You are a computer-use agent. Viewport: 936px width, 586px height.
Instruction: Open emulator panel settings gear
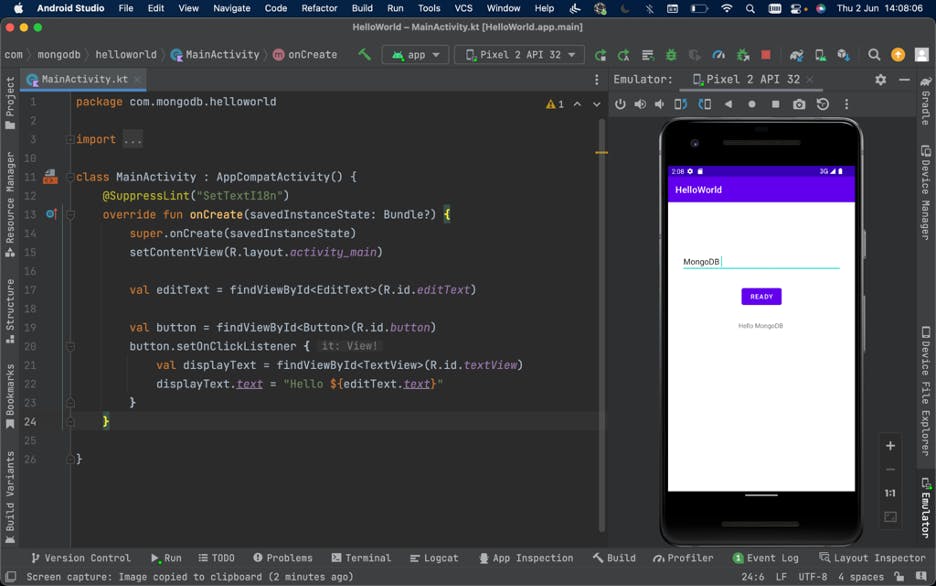(880, 79)
